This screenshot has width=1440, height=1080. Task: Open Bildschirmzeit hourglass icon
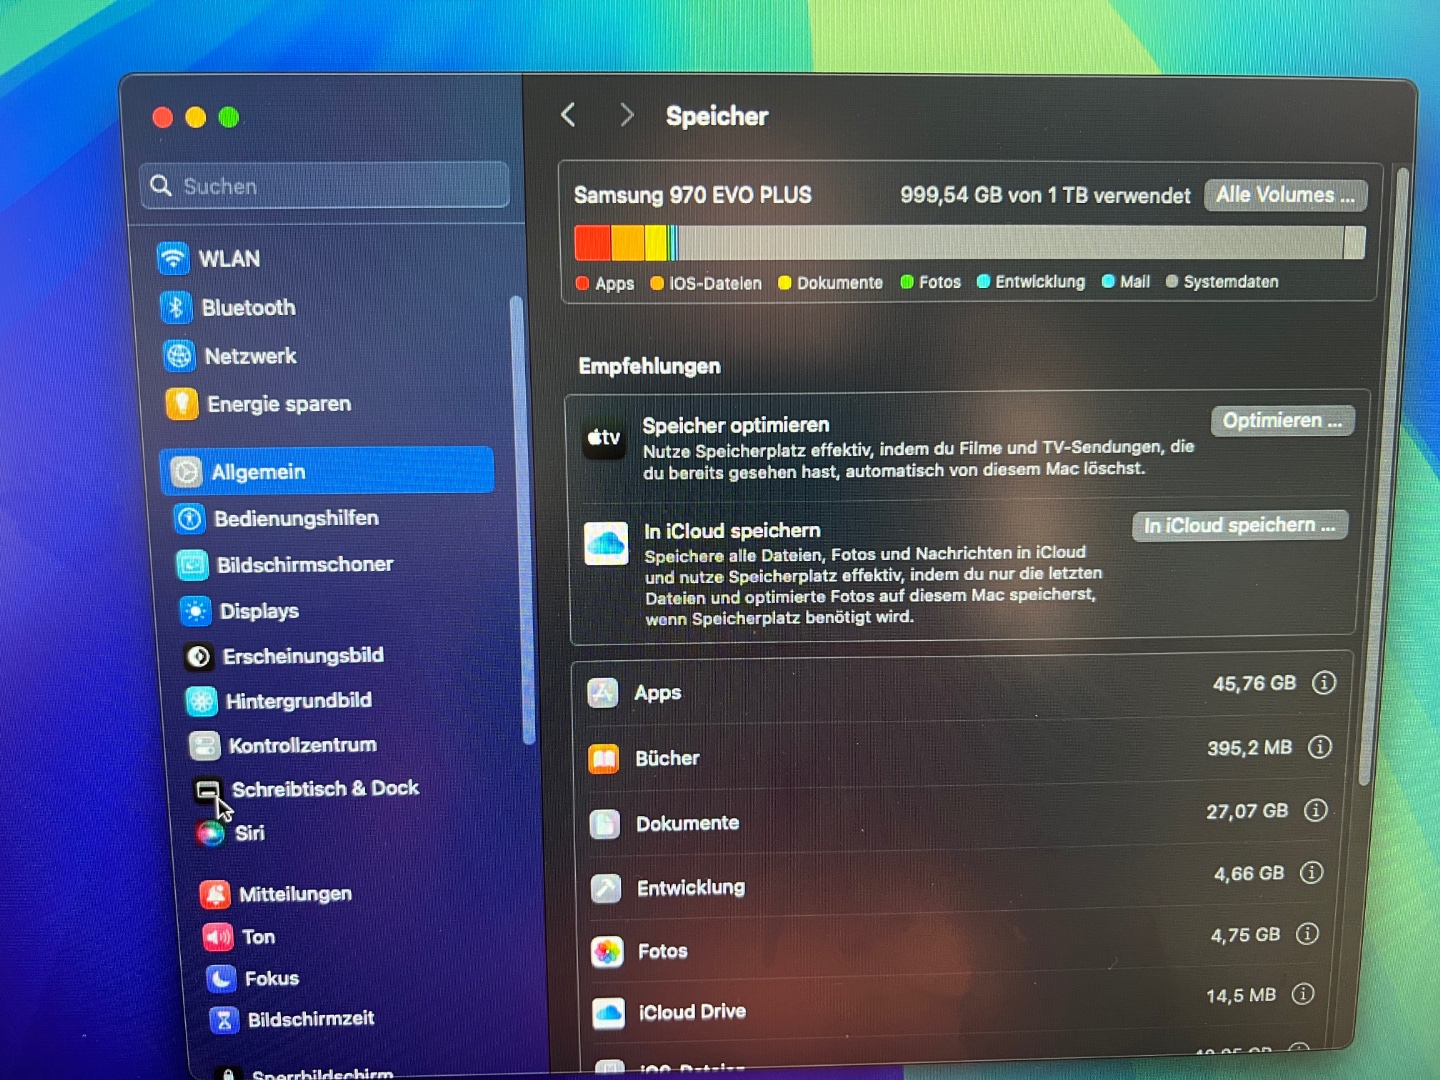click(x=224, y=1020)
